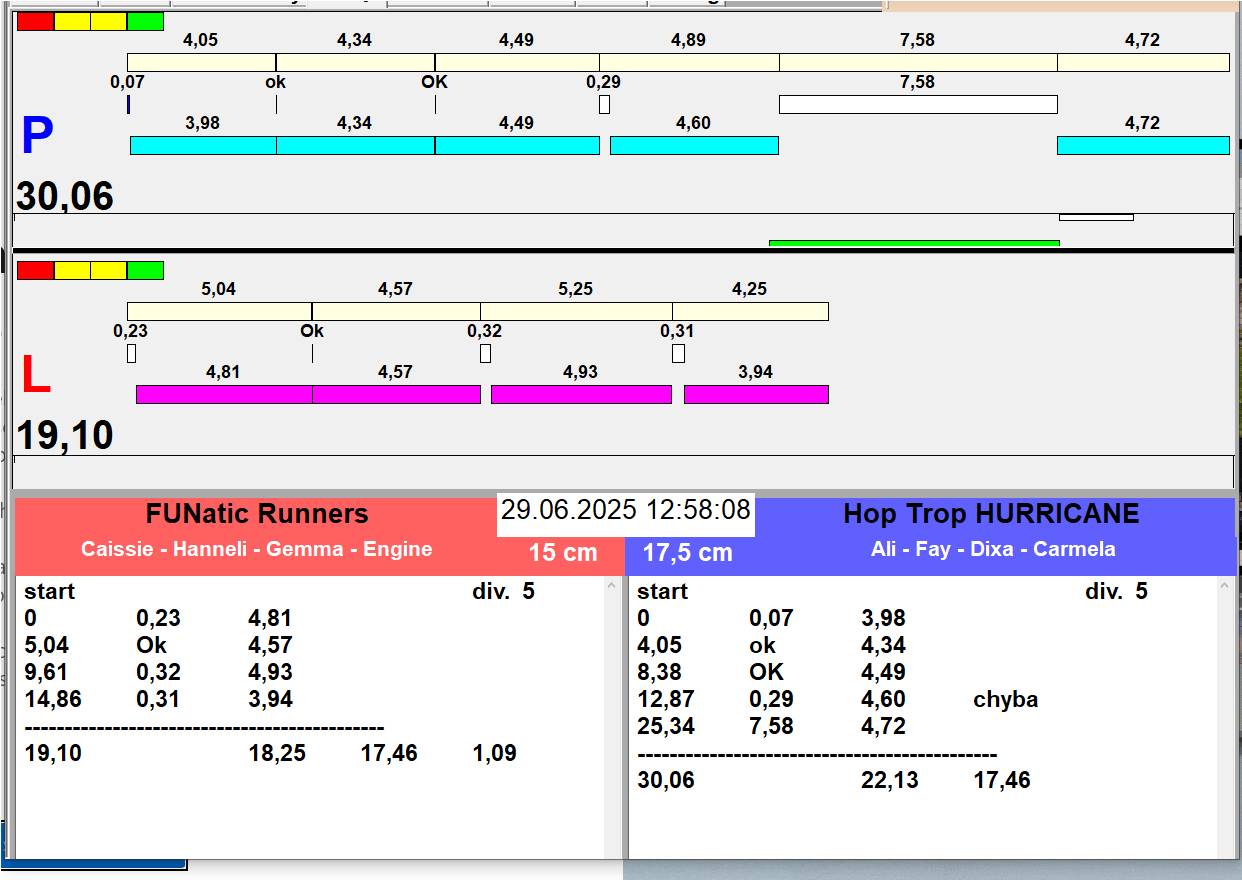The image size is (1242, 880).
Task: Select the second yellow light in lane L
Action: point(109,270)
